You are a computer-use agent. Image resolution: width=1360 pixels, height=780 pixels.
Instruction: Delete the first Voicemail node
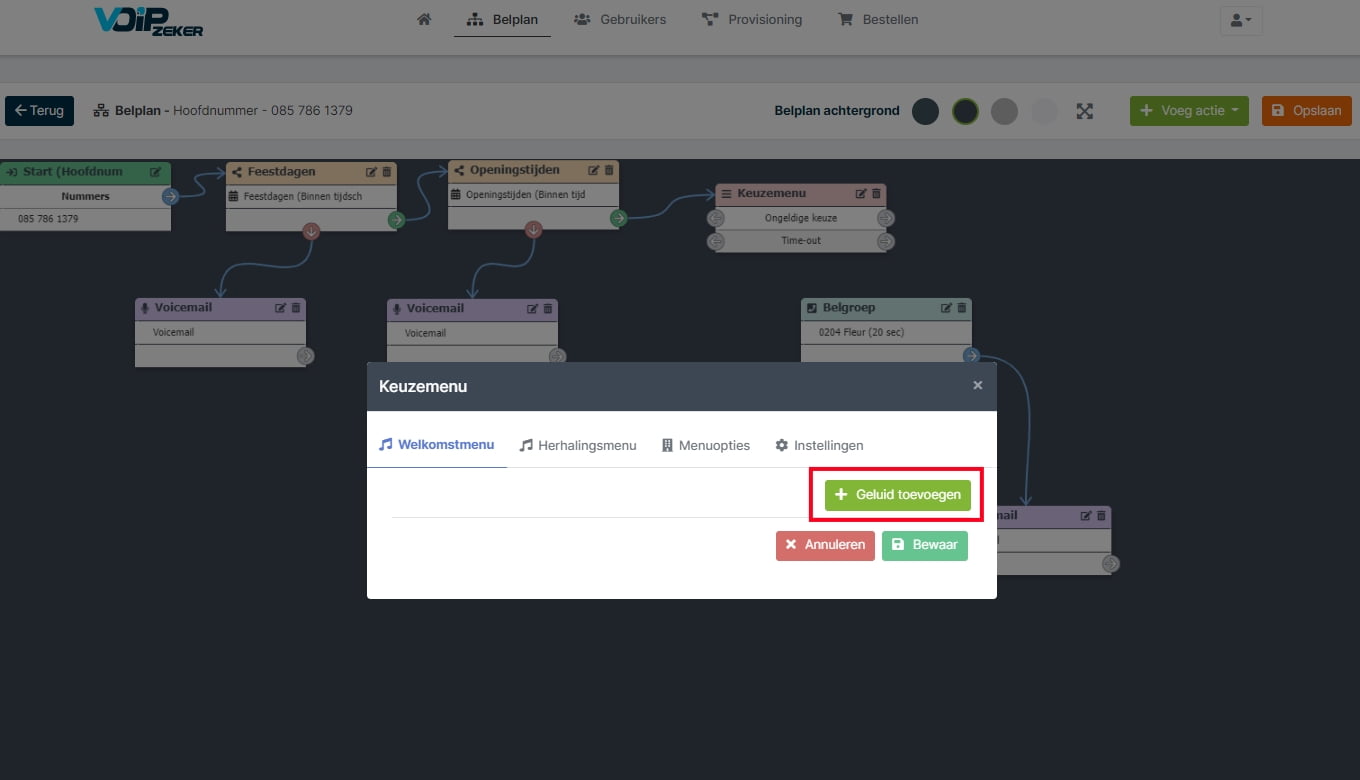pos(296,308)
